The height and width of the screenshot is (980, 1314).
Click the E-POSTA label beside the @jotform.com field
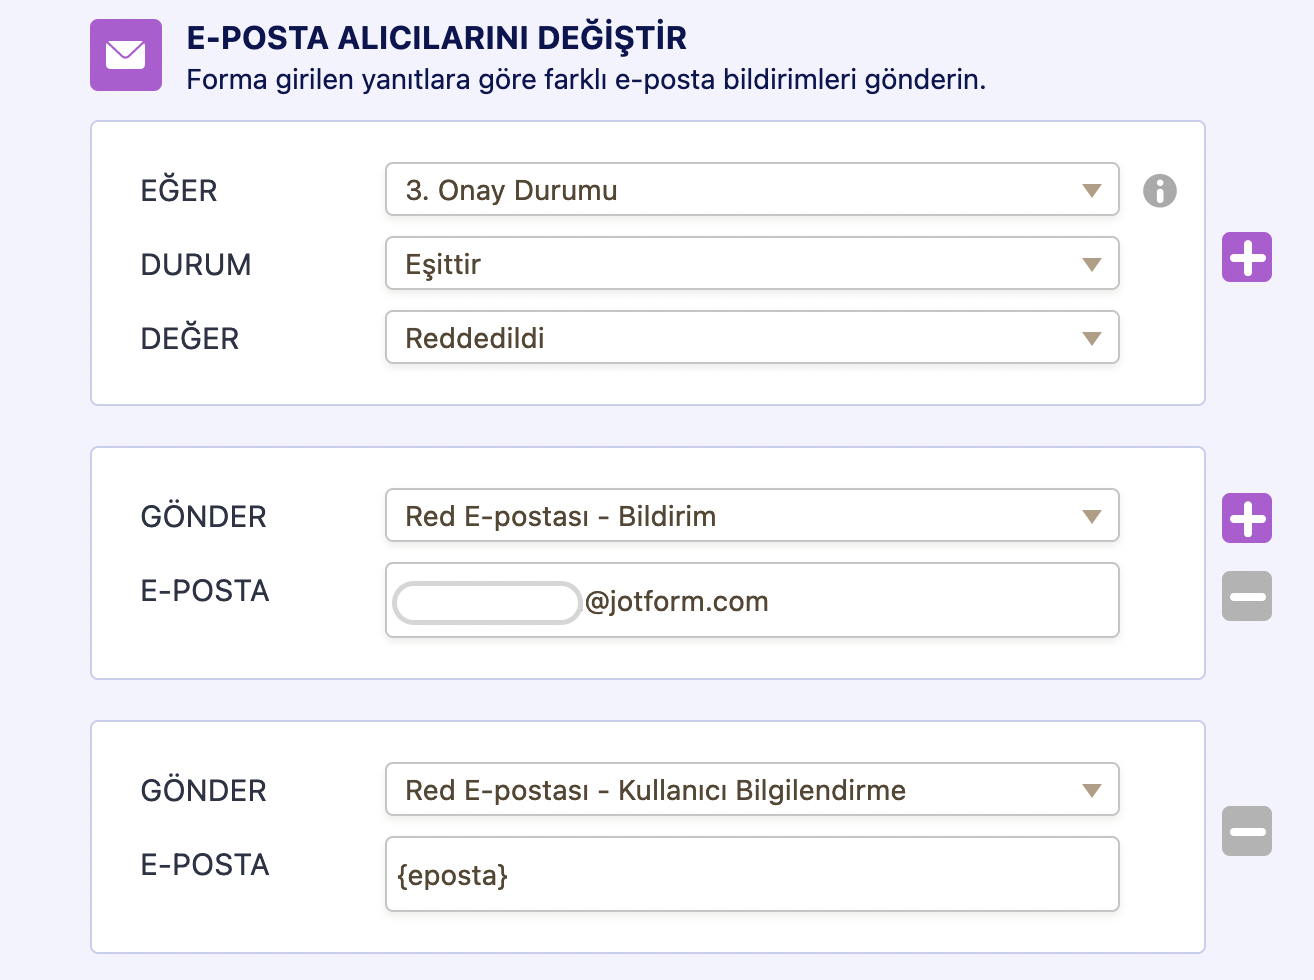[205, 591]
